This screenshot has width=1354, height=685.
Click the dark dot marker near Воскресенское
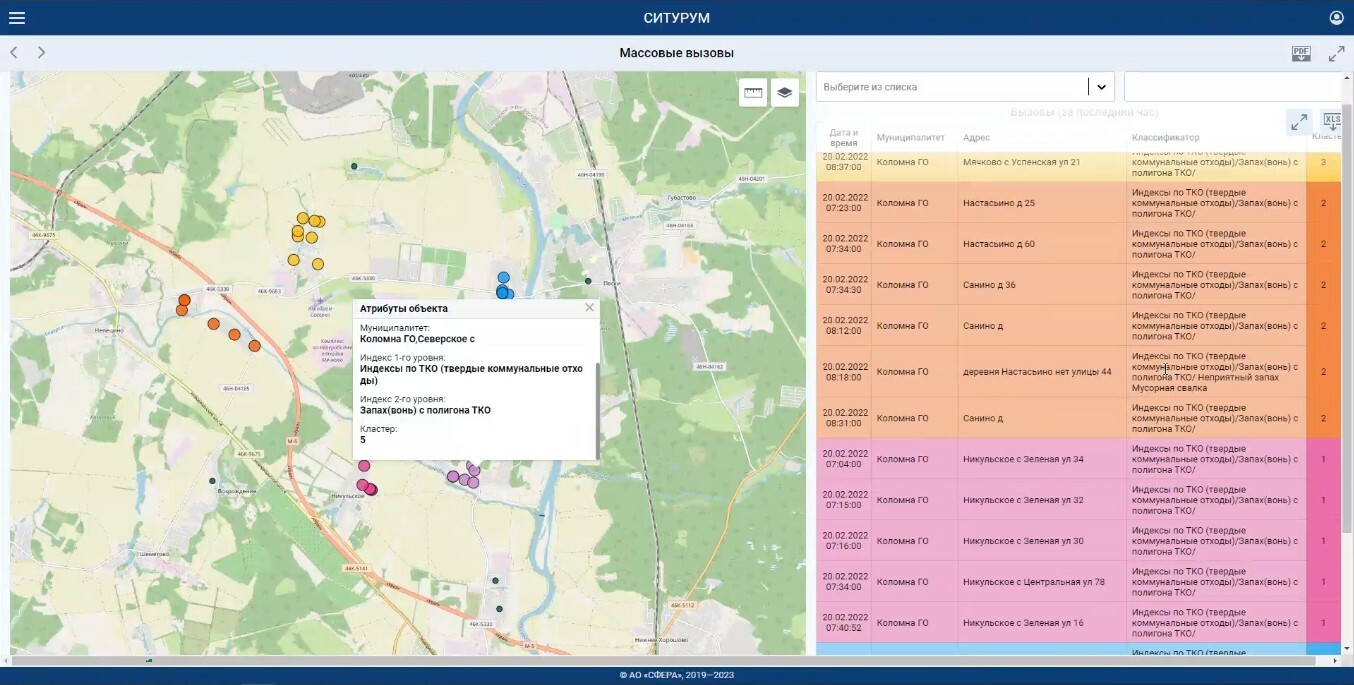tap(212, 481)
